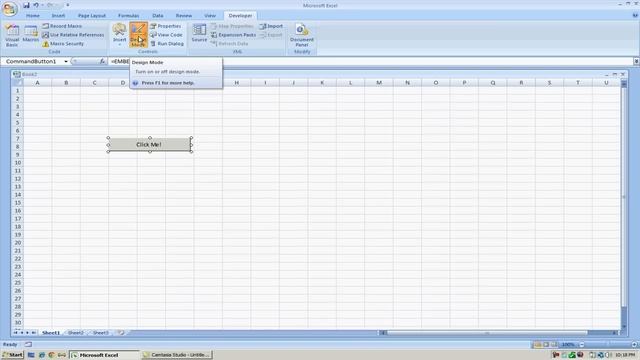The image size is (640, 360).
Task: Click the zoom slider in status bar
Action: (x=608, y=344)
